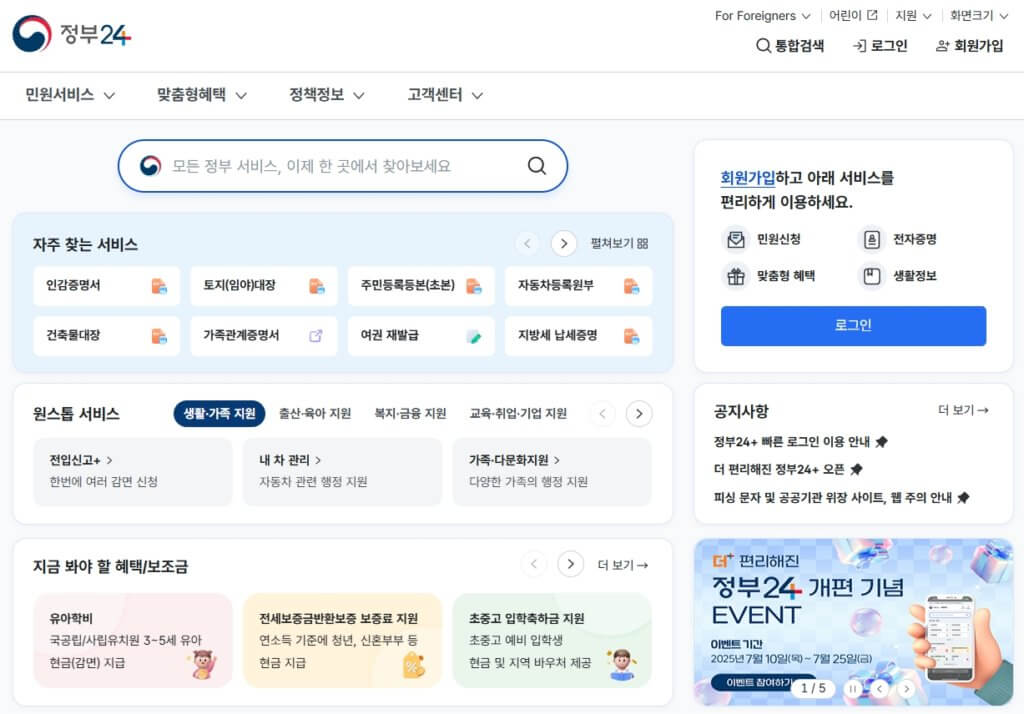Expand the 화면크기 dropdown
The image size is (1024, 714).
[979, 16]
